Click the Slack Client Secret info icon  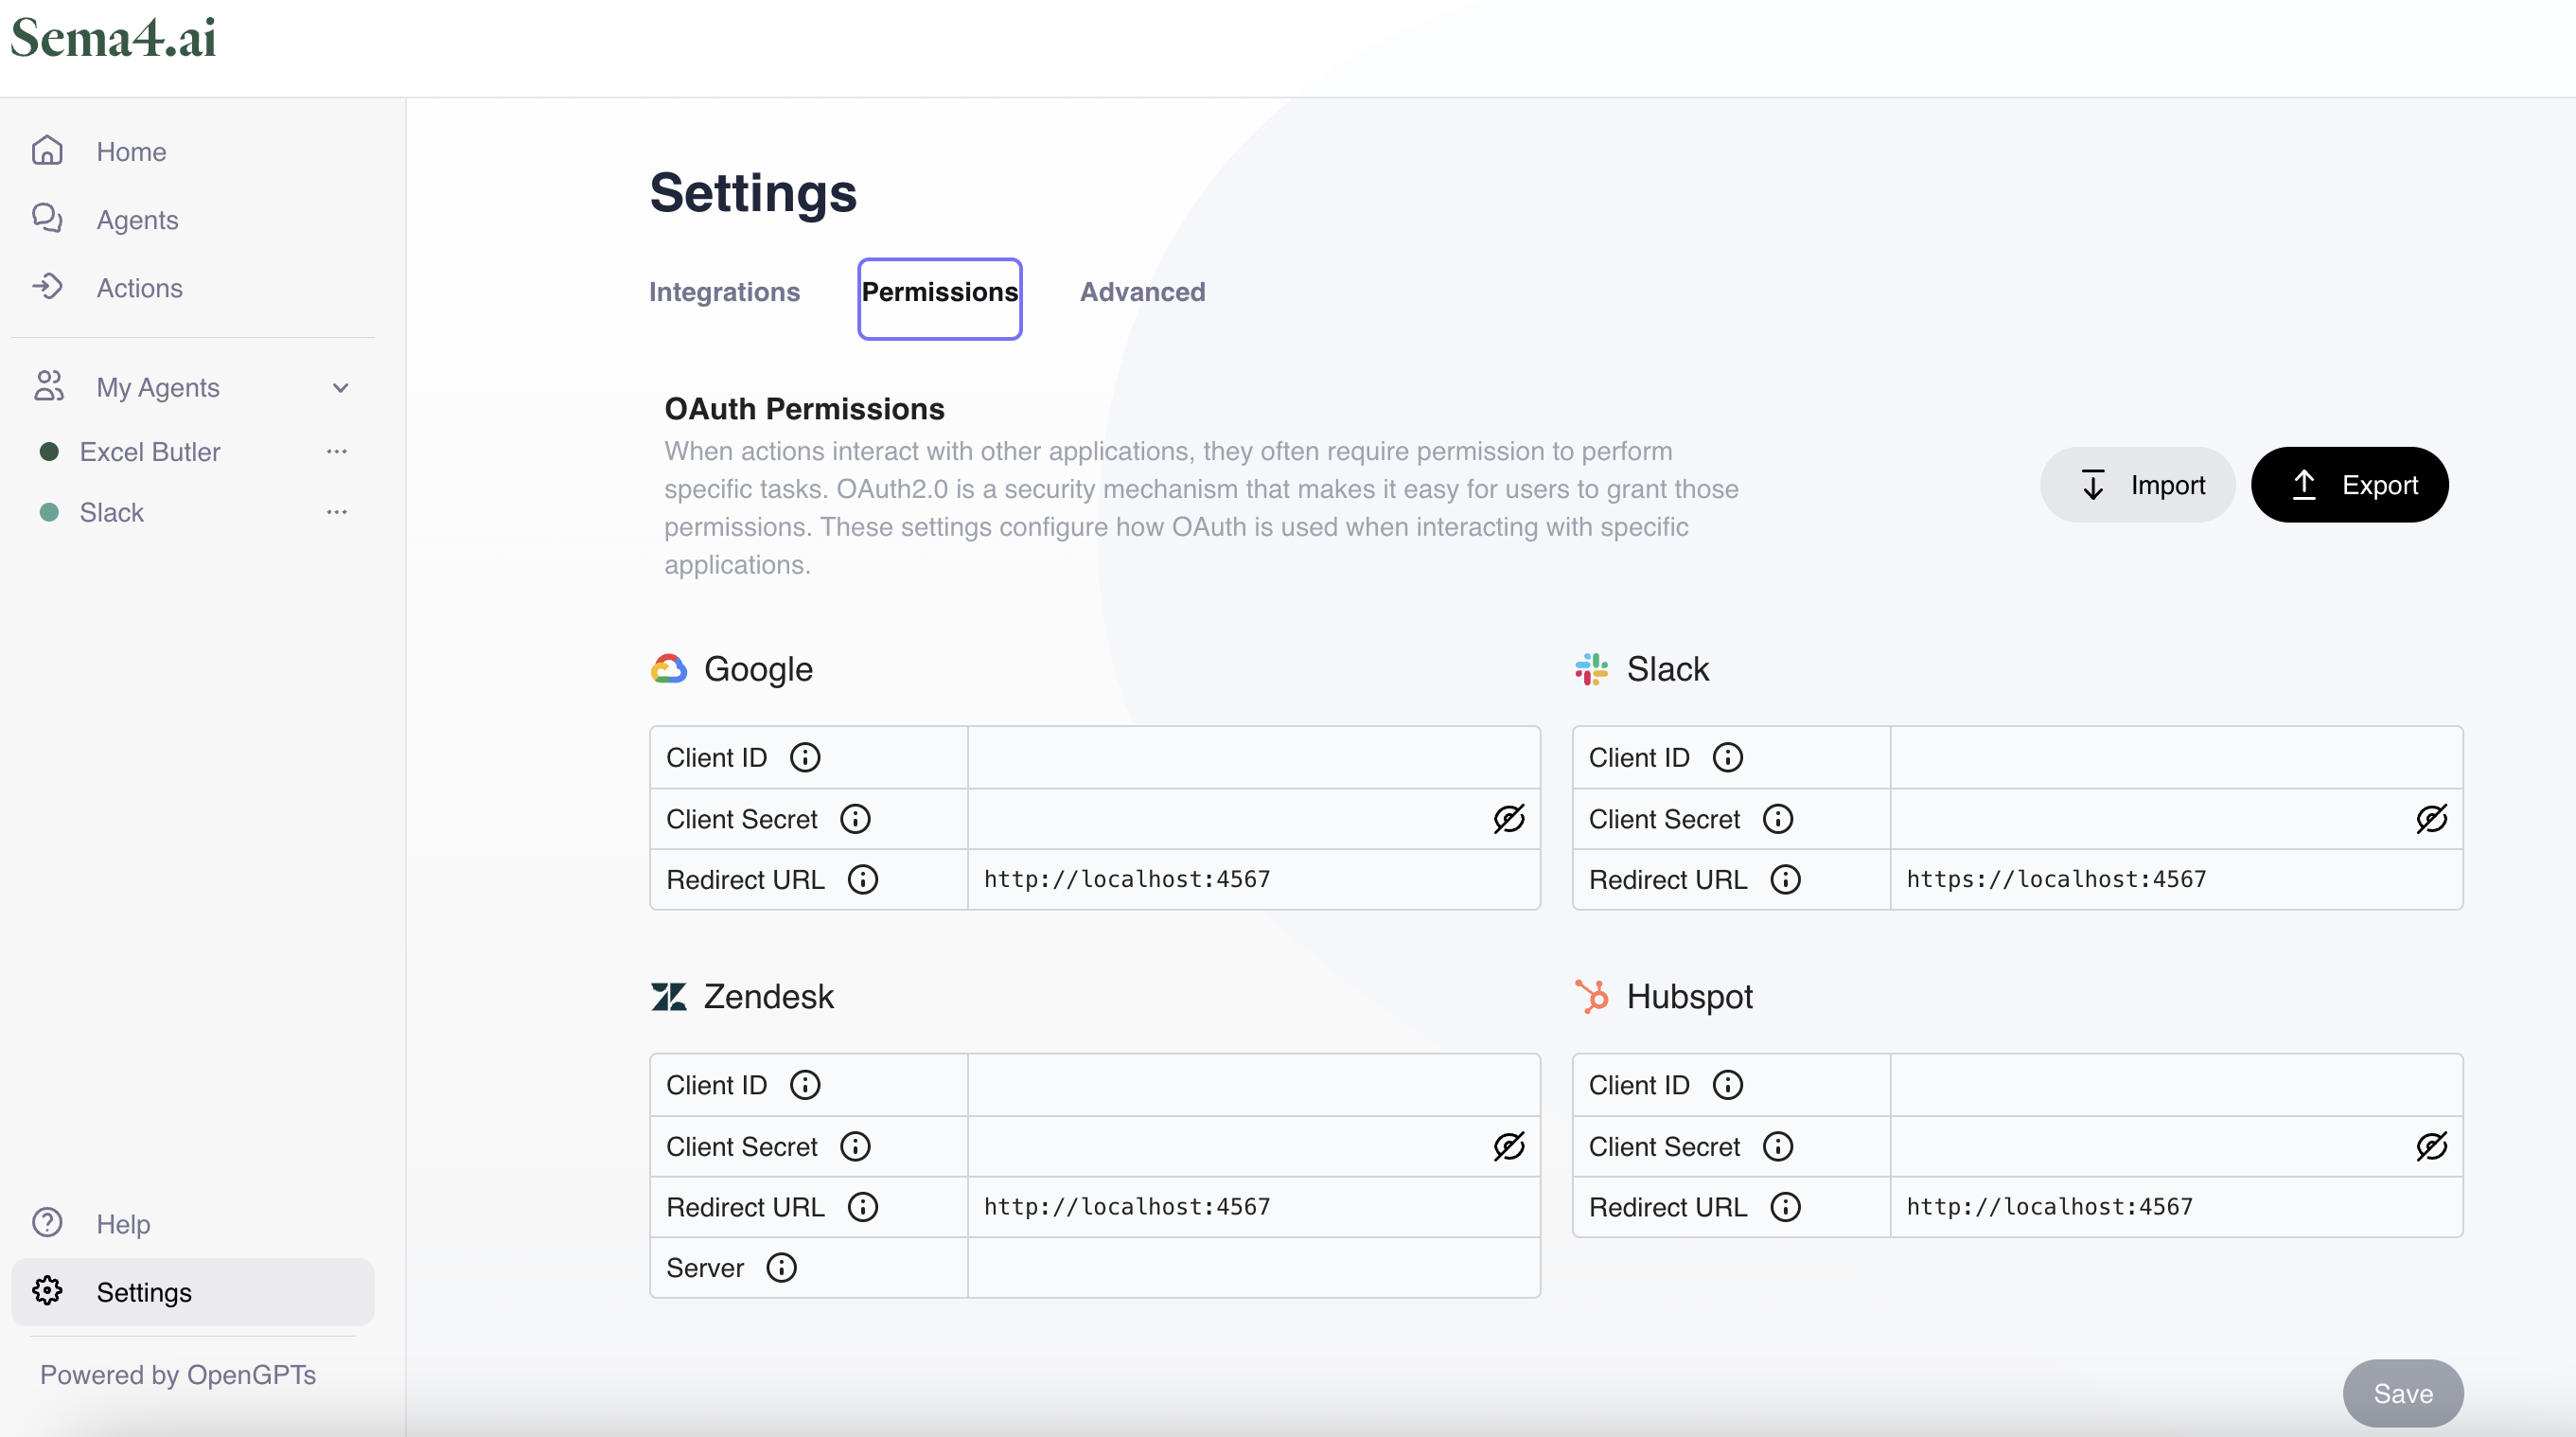click(x=1778, y=818)
